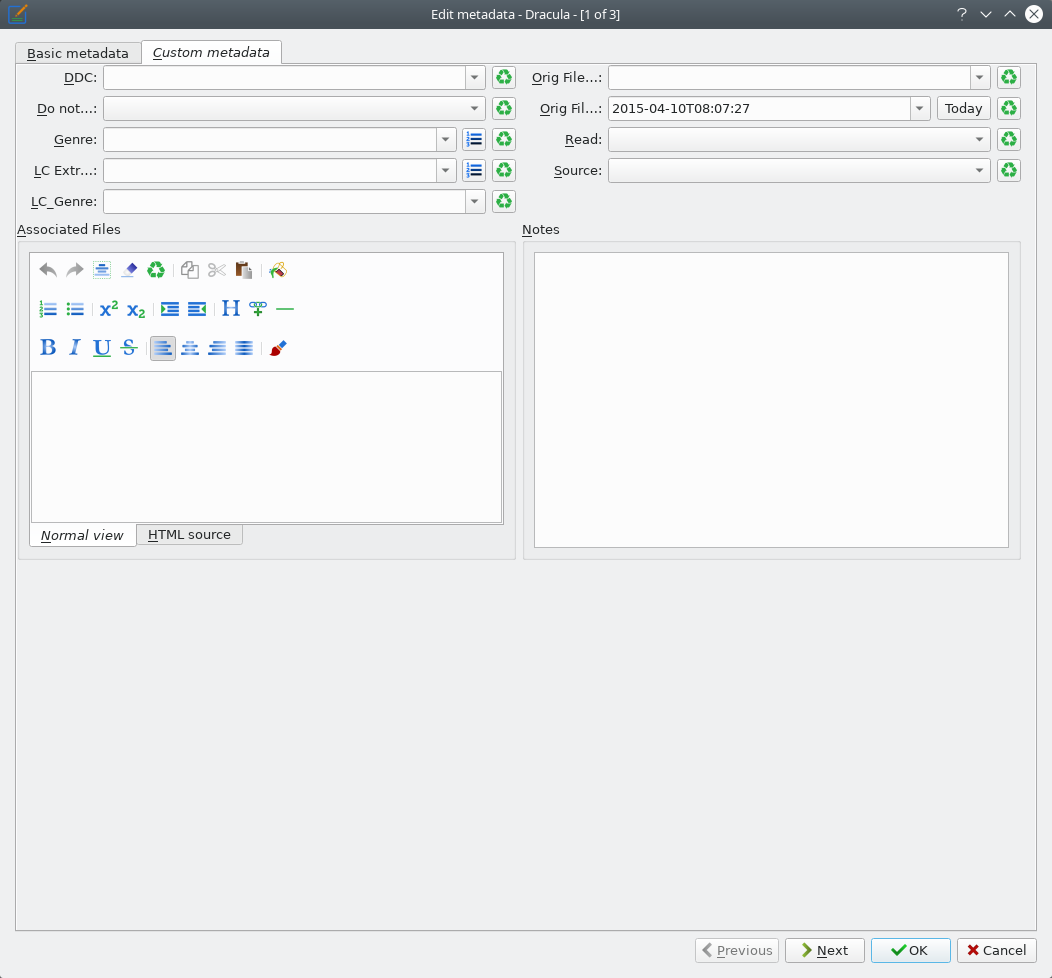
Task: Toggle align center
Action: click(x=190, y=347)
